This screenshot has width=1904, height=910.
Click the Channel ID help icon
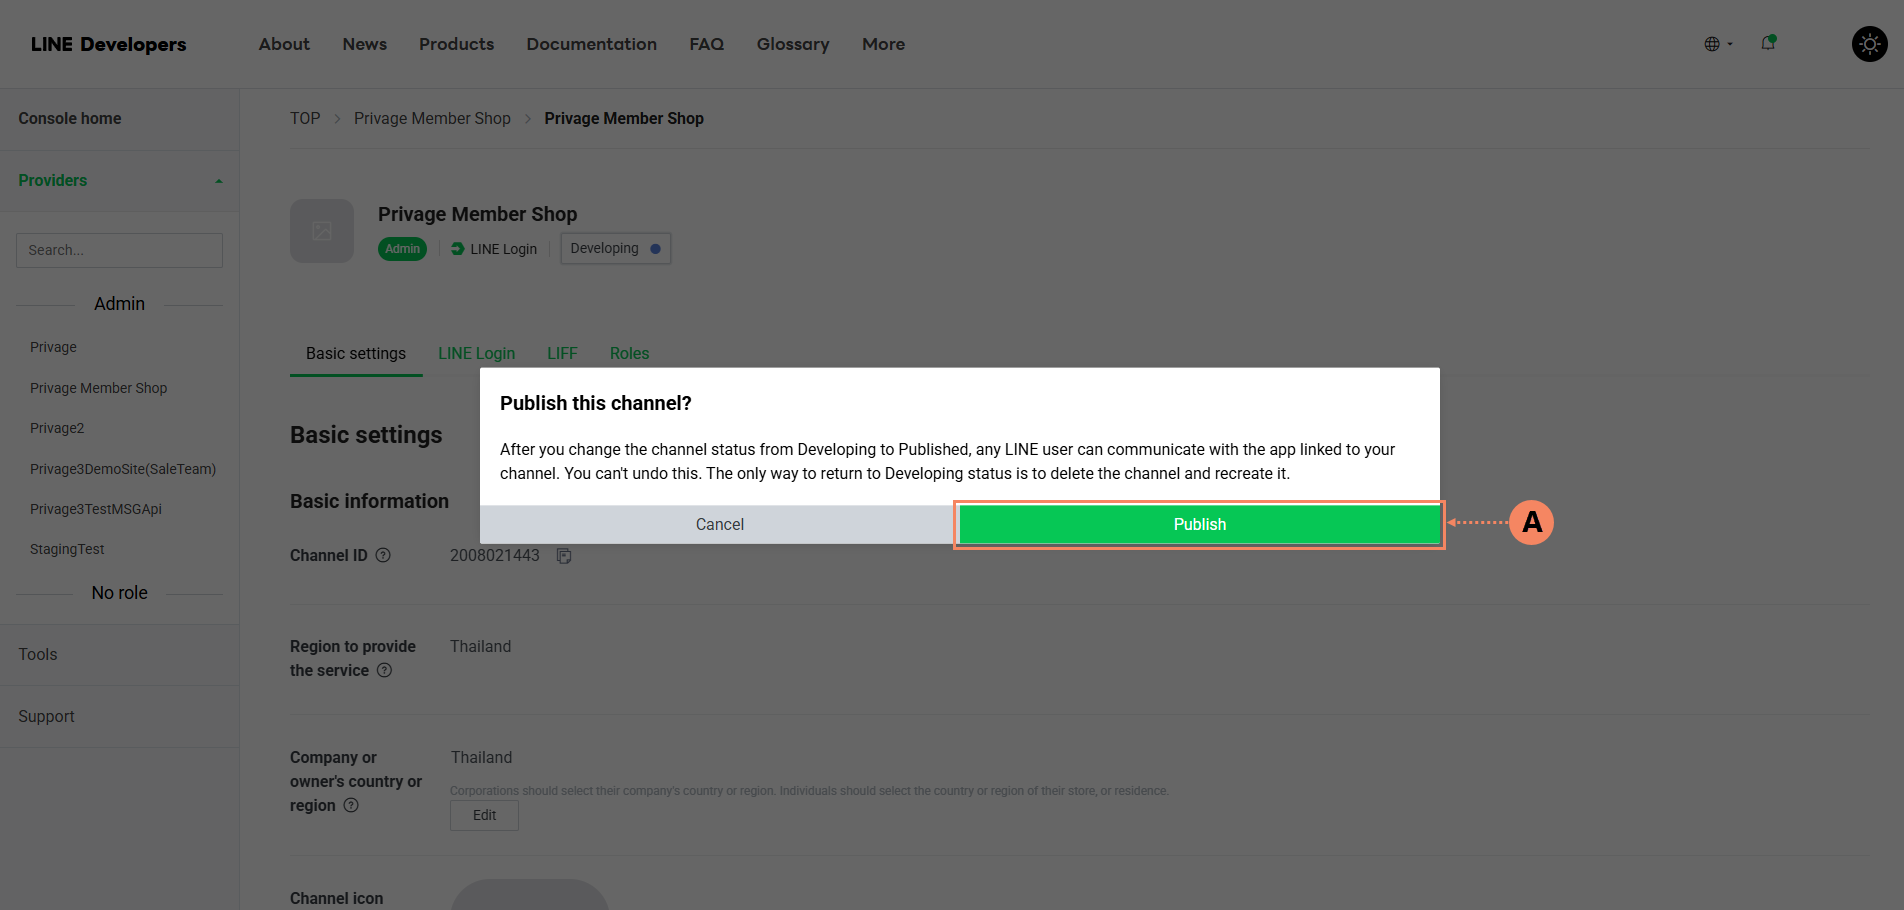coord(383,555)
